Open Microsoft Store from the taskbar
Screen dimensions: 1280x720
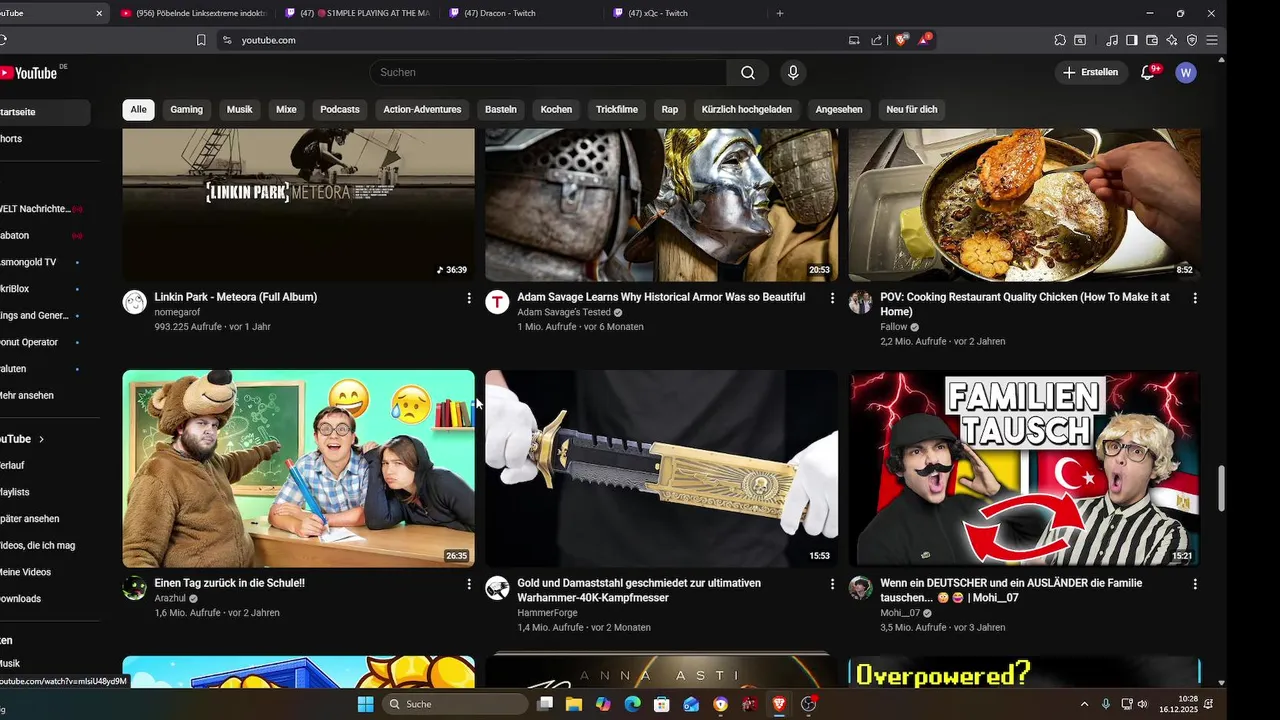[661, 704]
